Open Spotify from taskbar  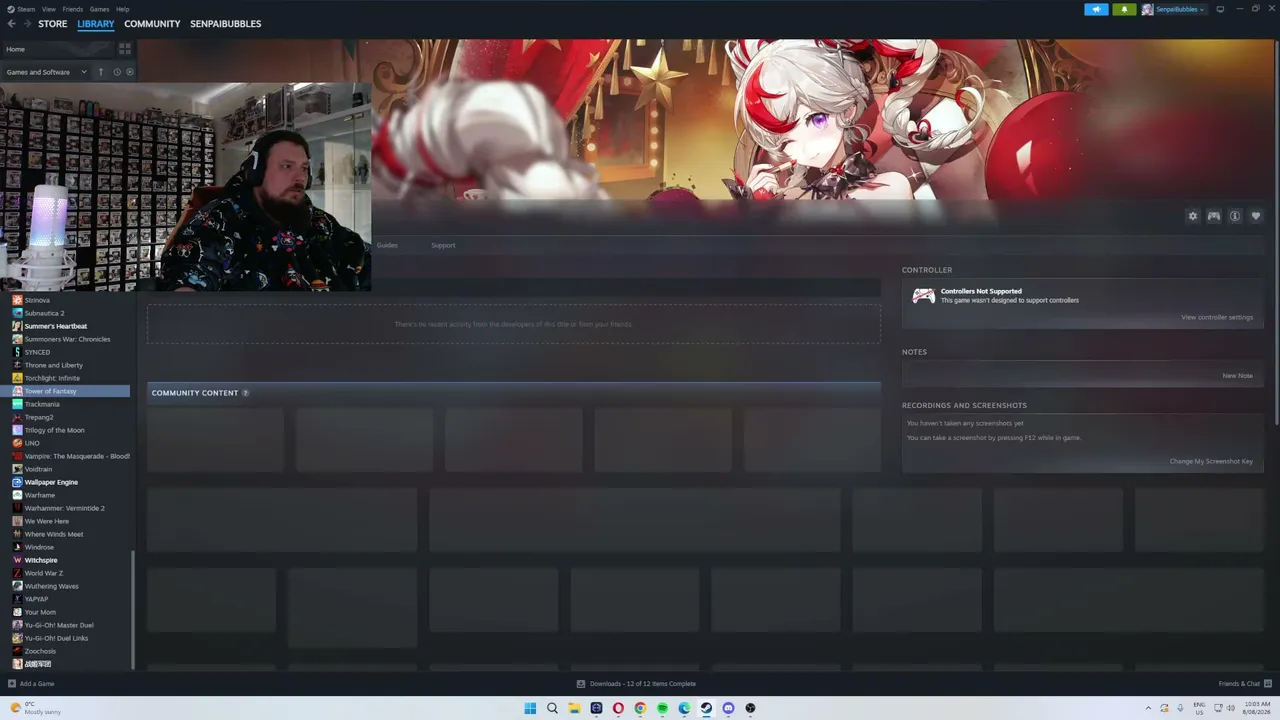pyautogui.click(x=662, y=708)
